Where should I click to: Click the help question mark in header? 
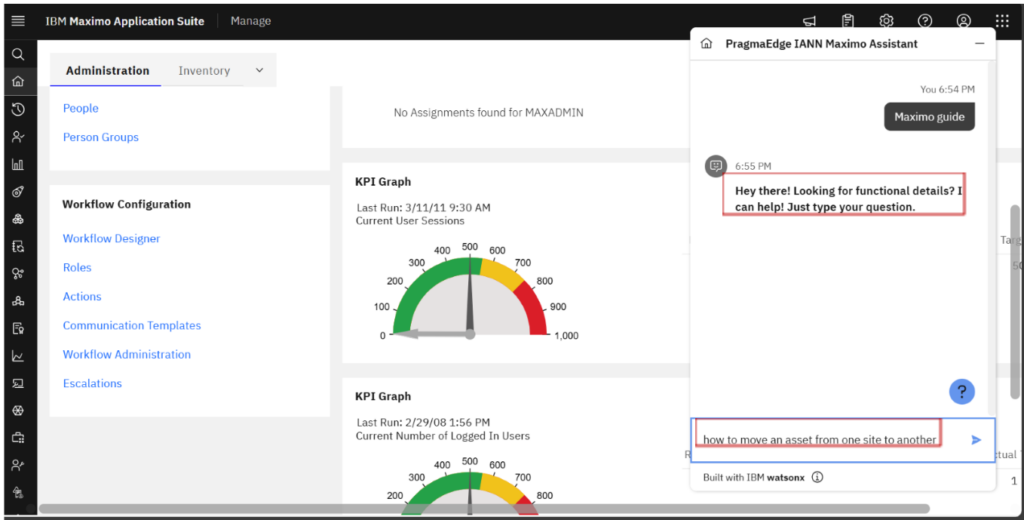(x=925, y=21)
